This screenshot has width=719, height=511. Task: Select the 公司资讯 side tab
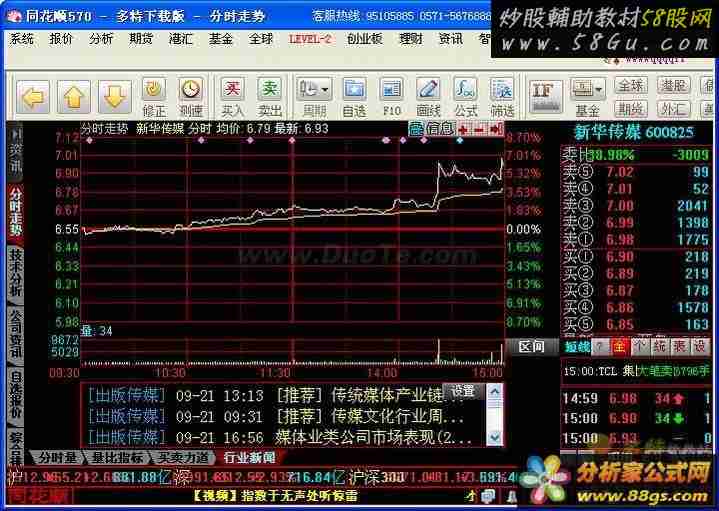(x=16, y=333)
